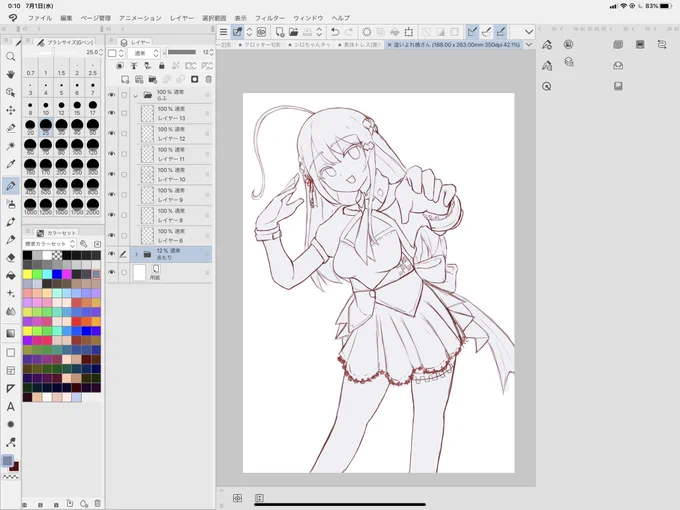Select the Figure rectangle tool
This screenshot has width=680, height=510.
point(11,353)
